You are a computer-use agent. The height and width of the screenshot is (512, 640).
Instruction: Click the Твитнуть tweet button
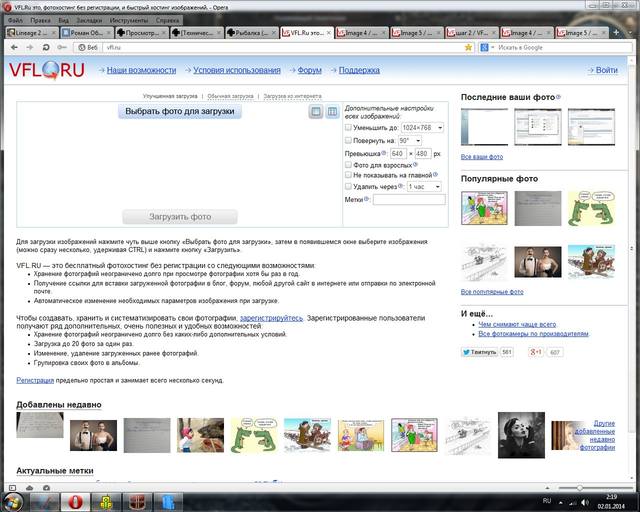pyautogui.click(x=479, y=352)
